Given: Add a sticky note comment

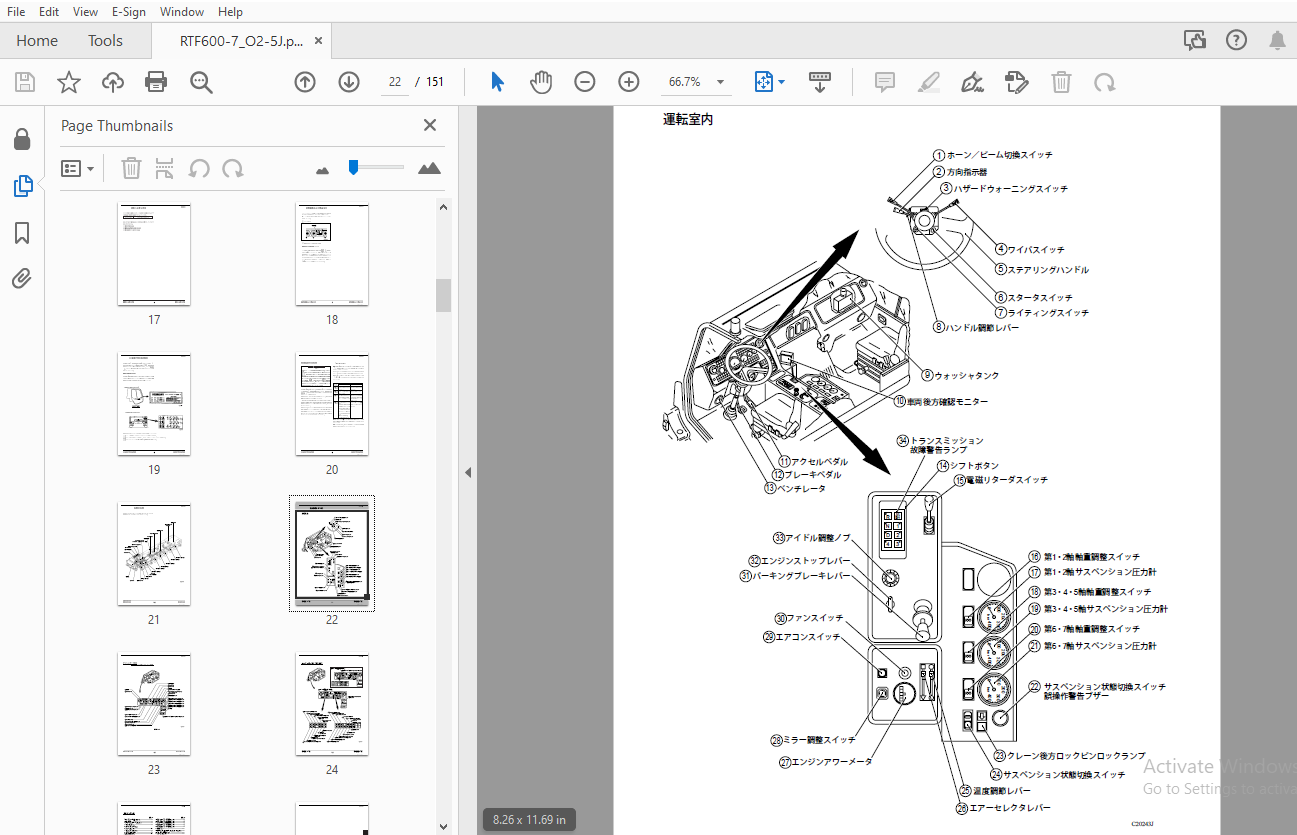Looking at the screenshot, I should 885,82.
